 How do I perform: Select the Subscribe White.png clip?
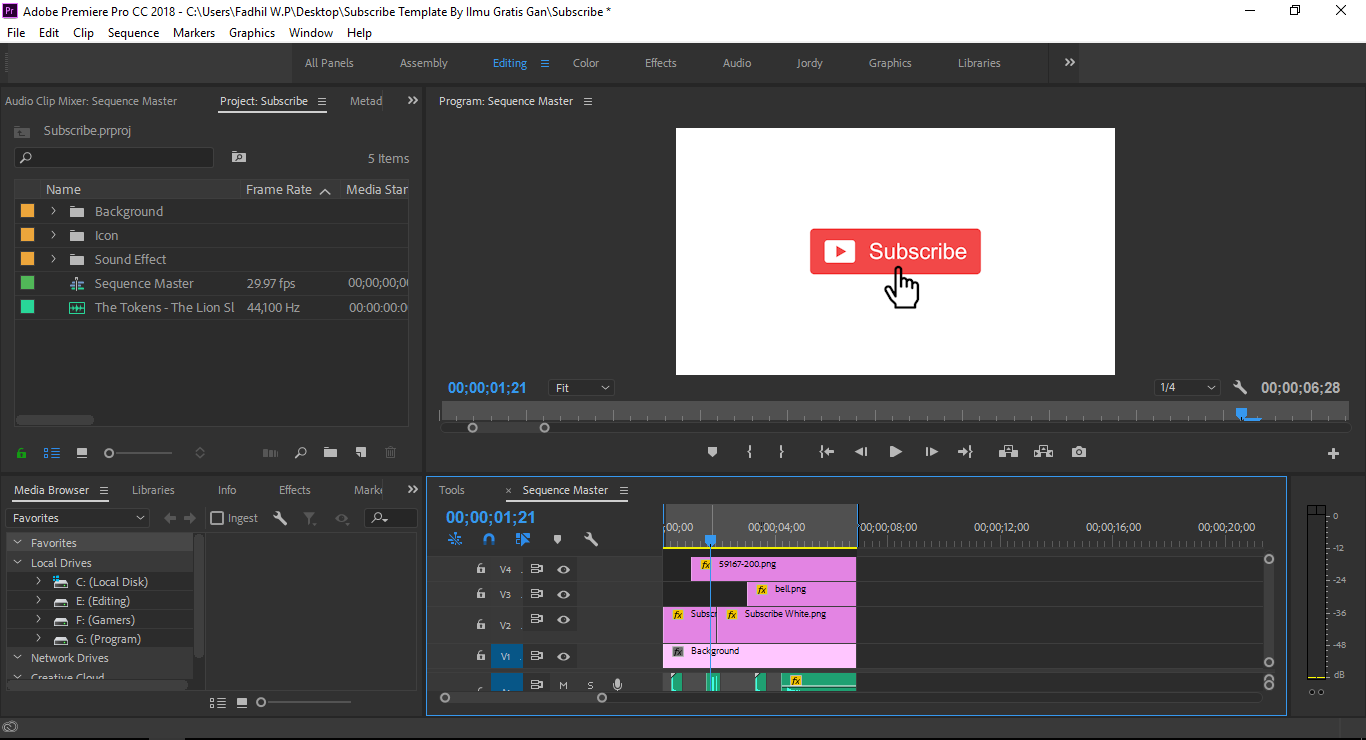point(786,625)
